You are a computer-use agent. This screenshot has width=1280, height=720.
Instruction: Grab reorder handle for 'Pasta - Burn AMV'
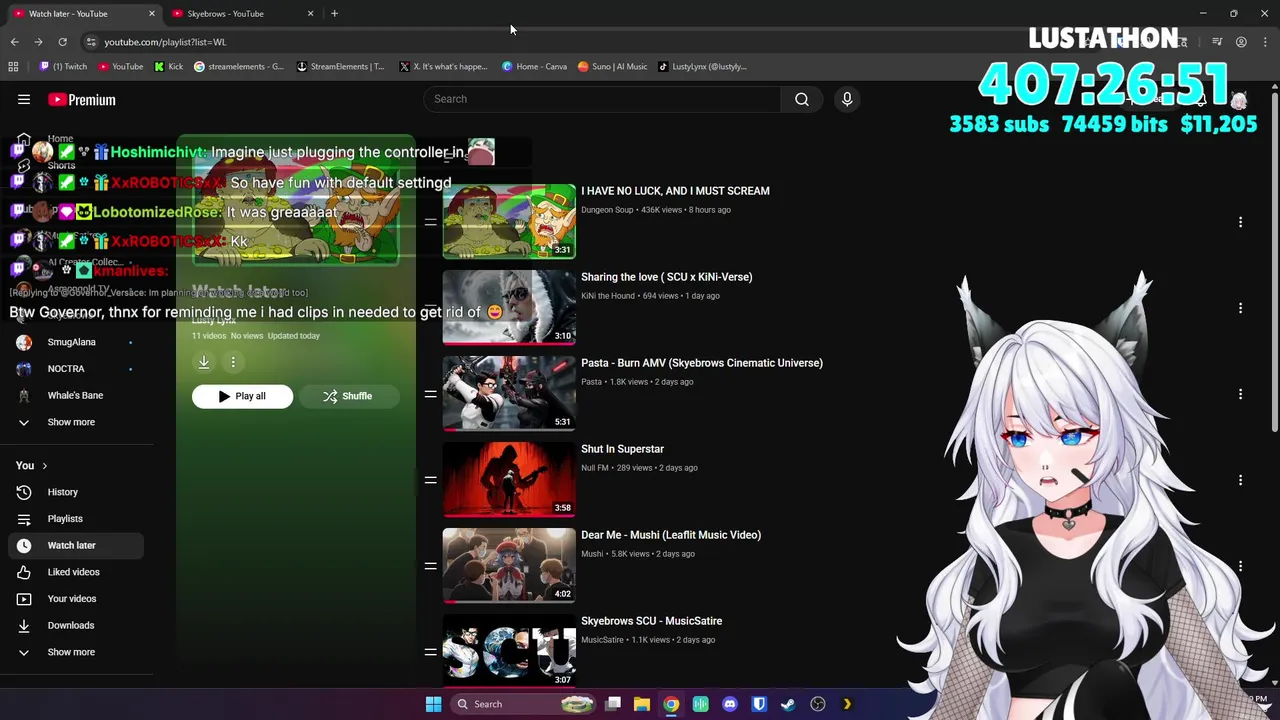430,394
